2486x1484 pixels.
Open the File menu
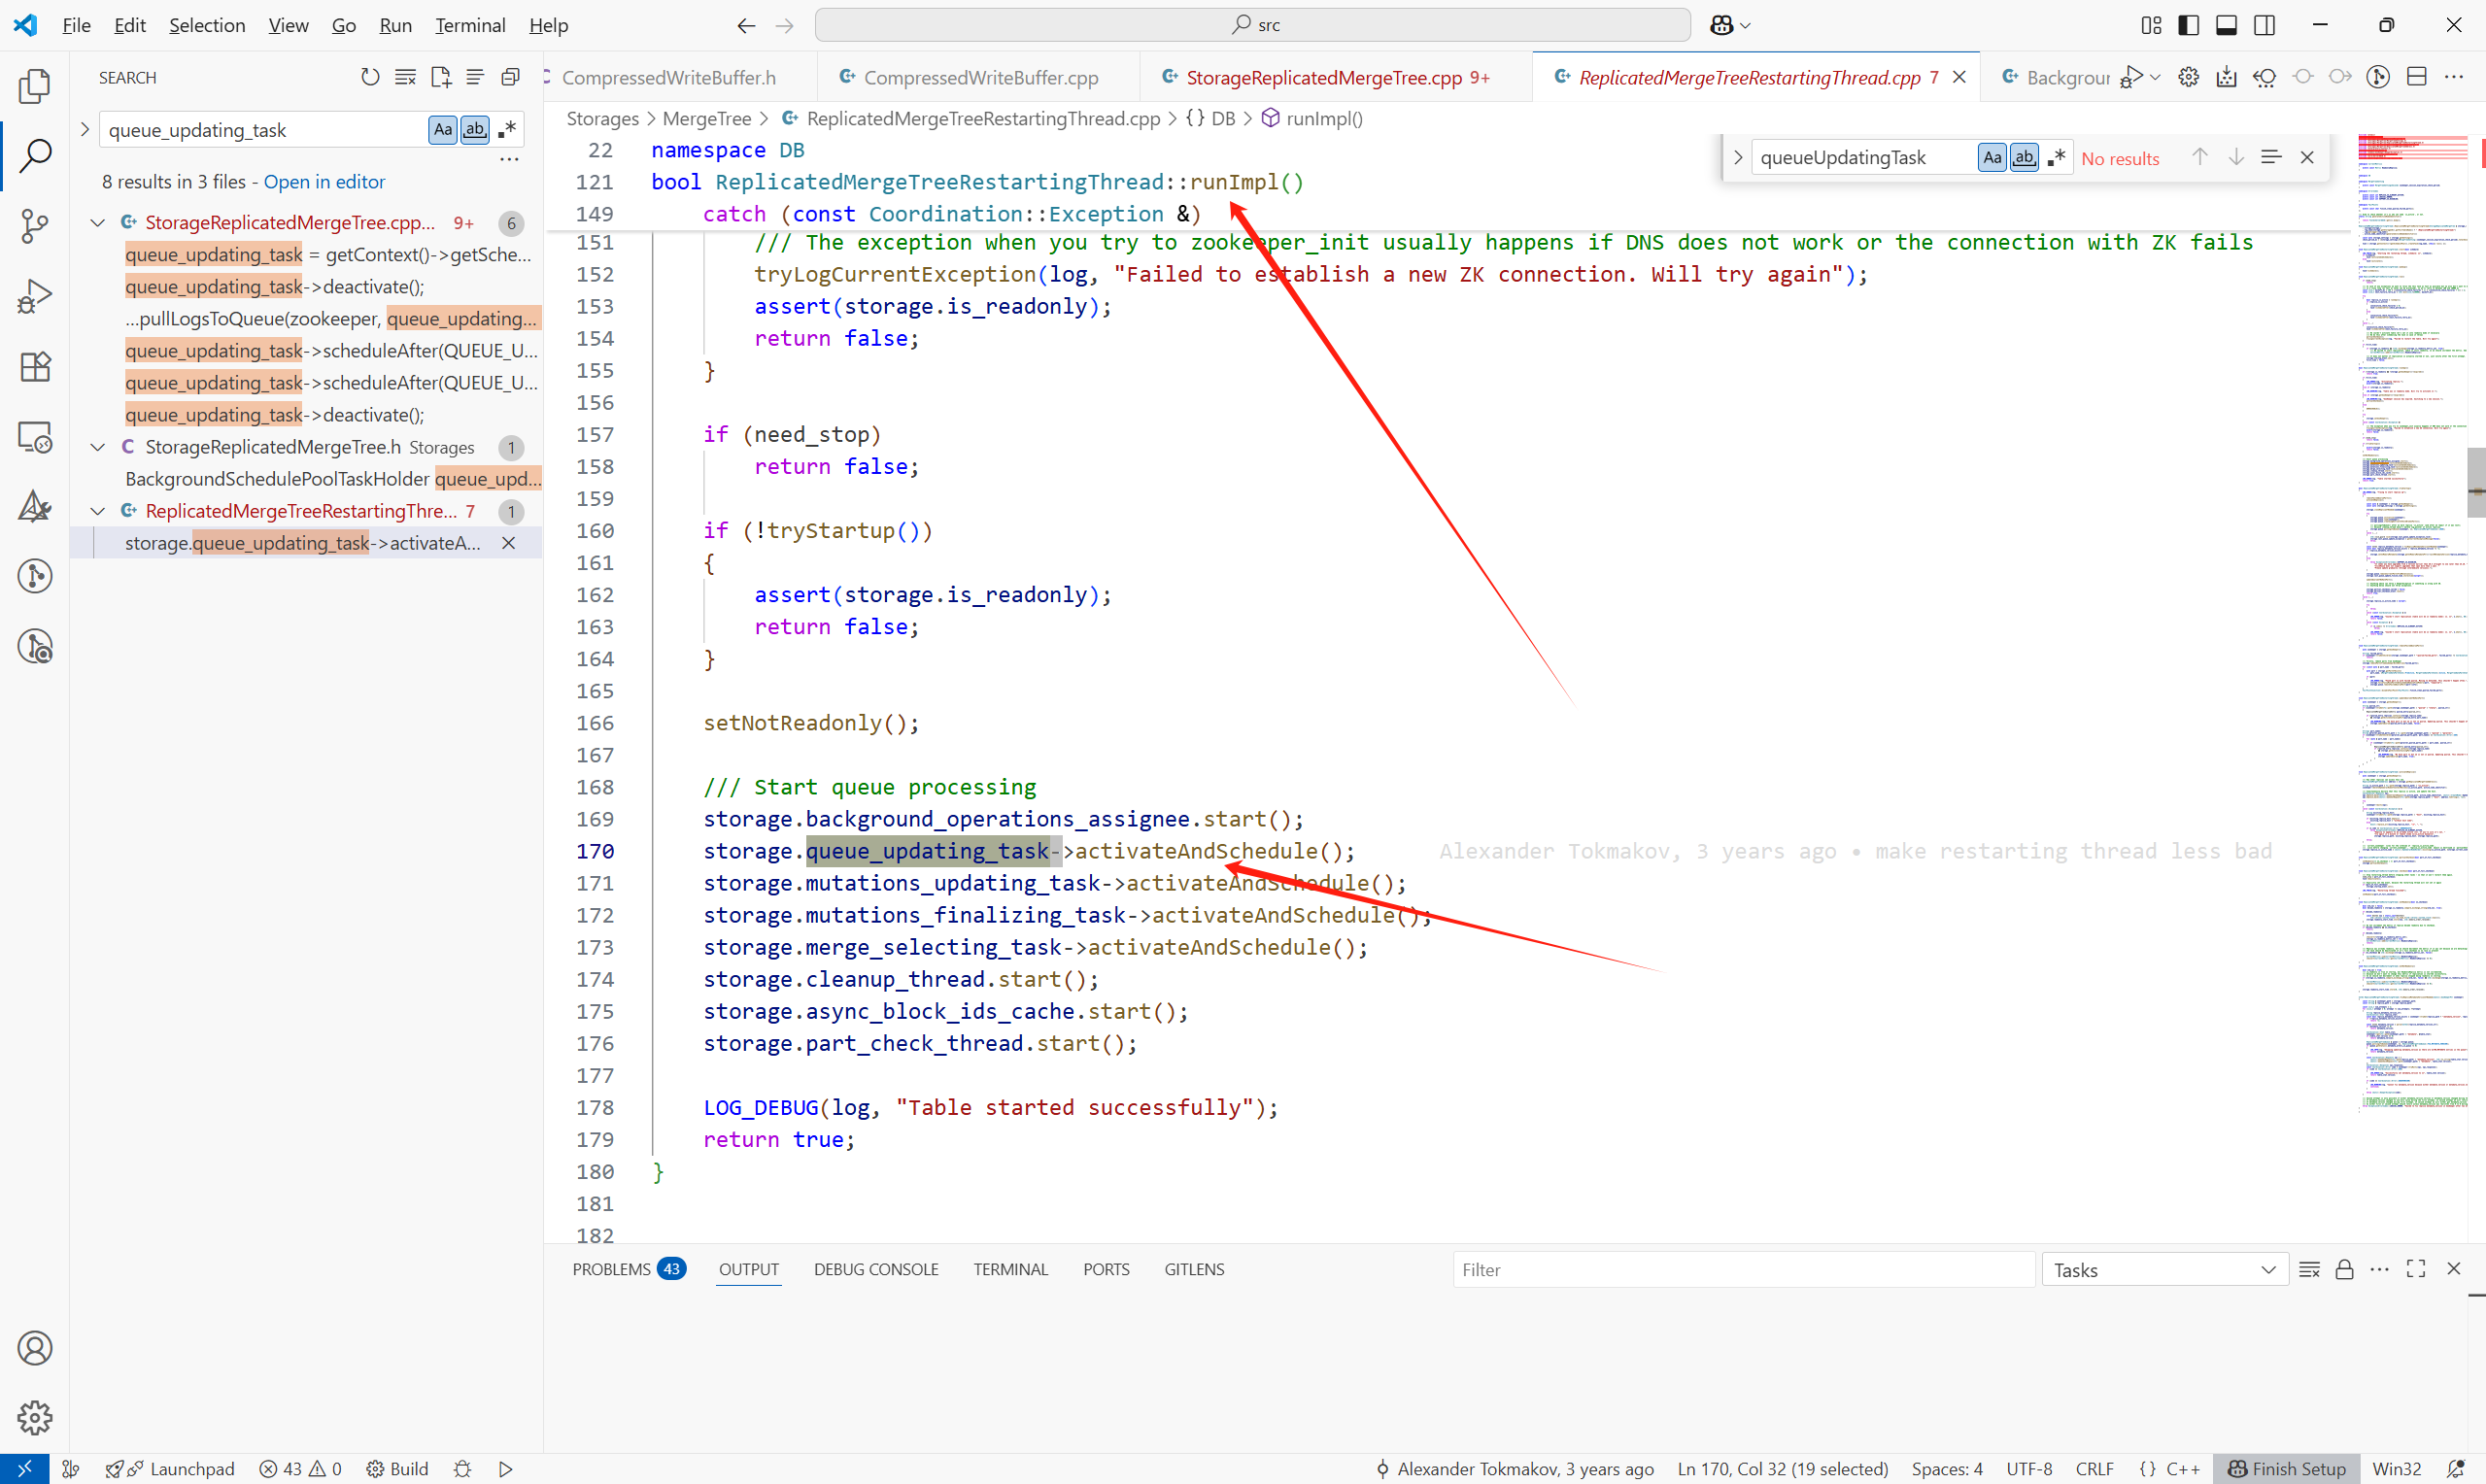pyautogui.click(x=76, y=25)
